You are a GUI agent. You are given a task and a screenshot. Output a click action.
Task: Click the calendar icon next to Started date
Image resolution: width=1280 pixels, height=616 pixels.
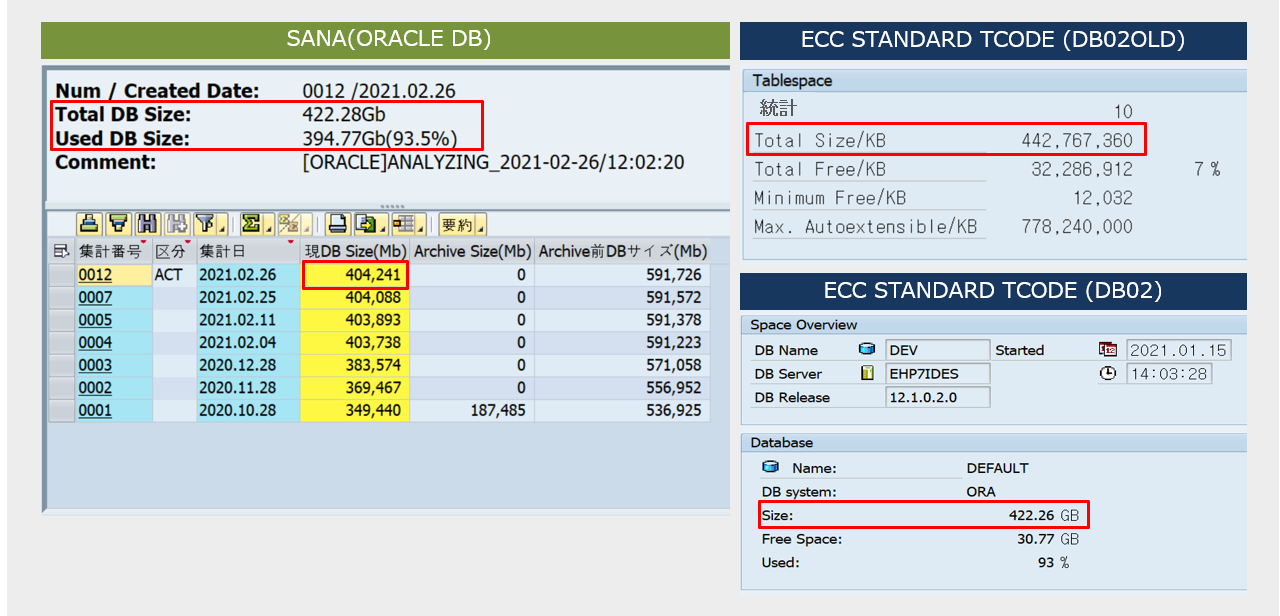point(1108,350)
